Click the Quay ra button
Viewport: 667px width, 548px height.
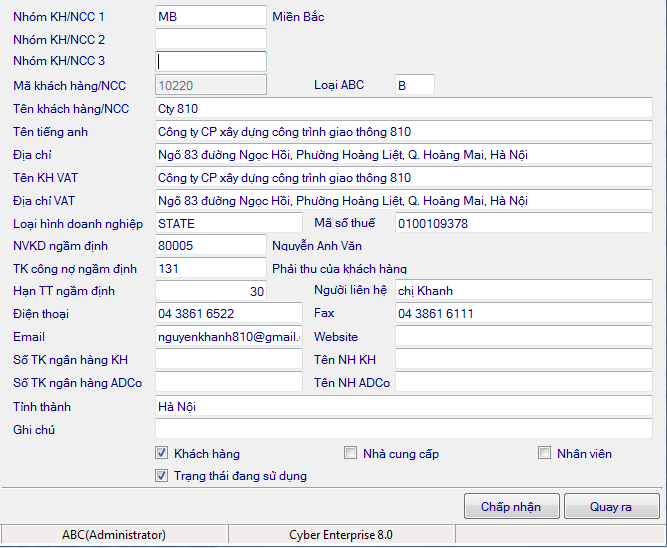point(611,506)
